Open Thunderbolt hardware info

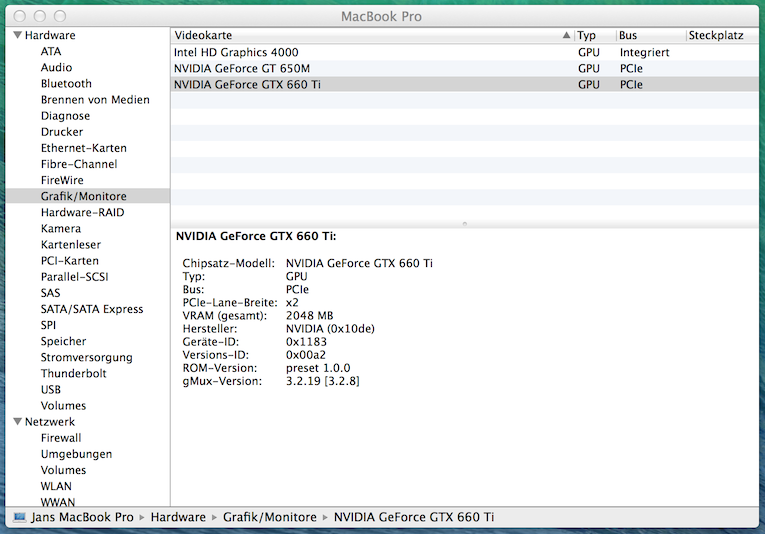(73, 373)
